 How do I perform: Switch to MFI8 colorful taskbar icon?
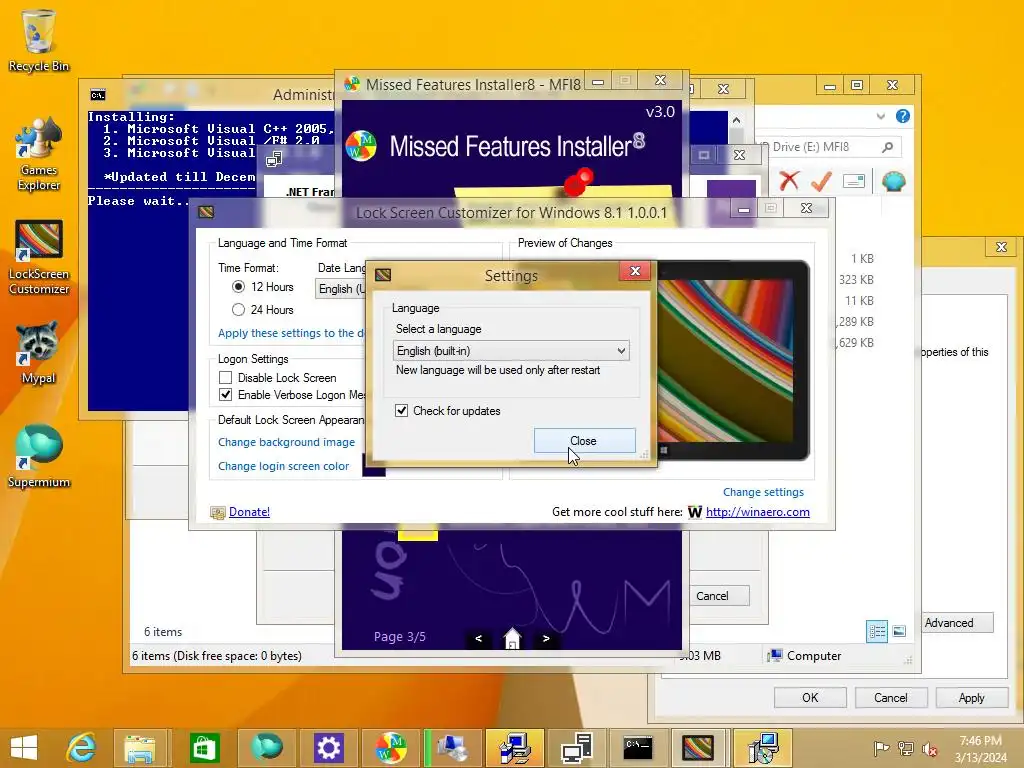coord(390,748)
